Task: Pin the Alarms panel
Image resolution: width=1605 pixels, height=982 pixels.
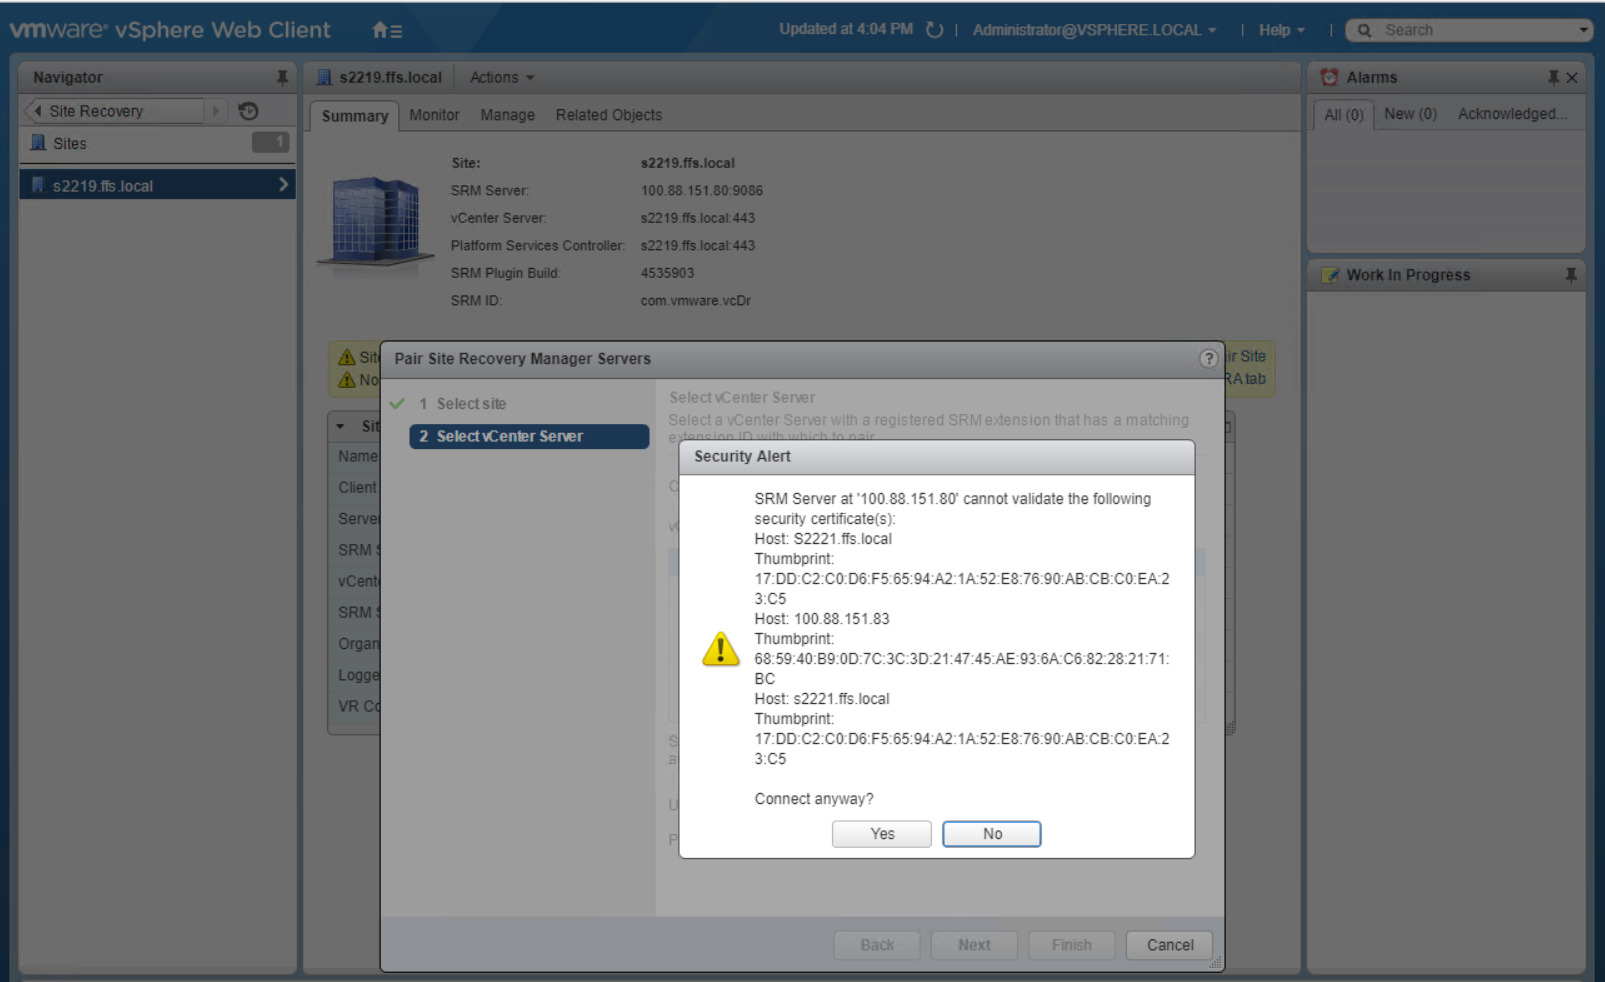Action: pos(1551,76)
